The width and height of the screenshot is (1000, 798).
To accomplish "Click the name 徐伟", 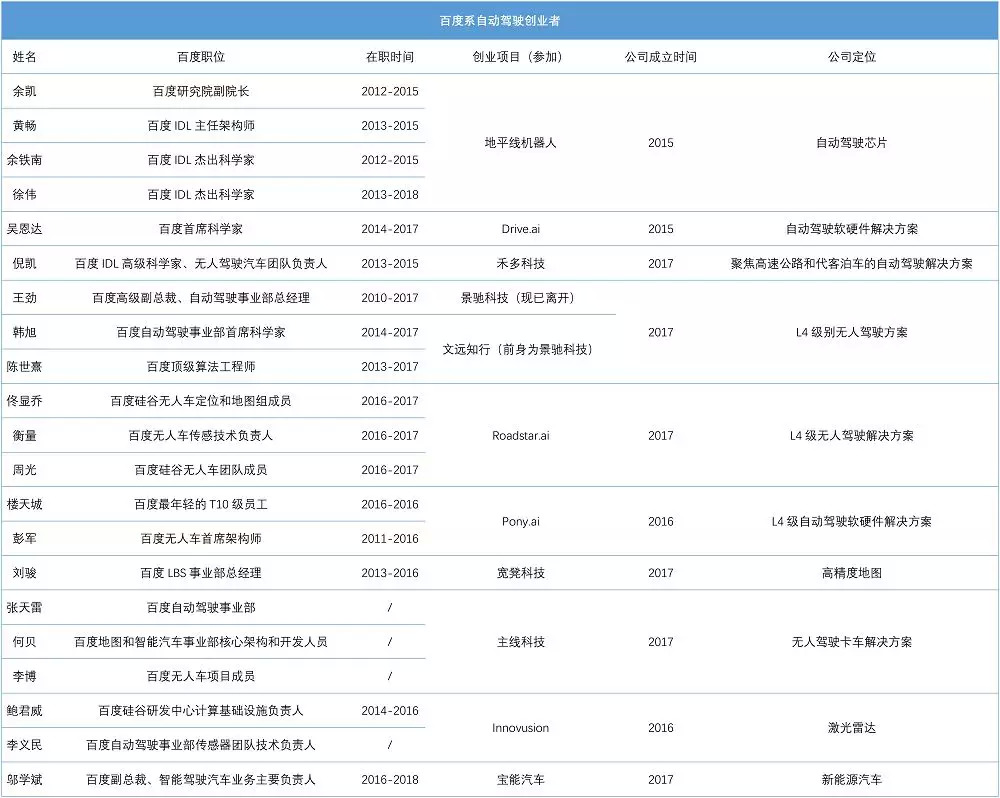I will coord(24,195).
